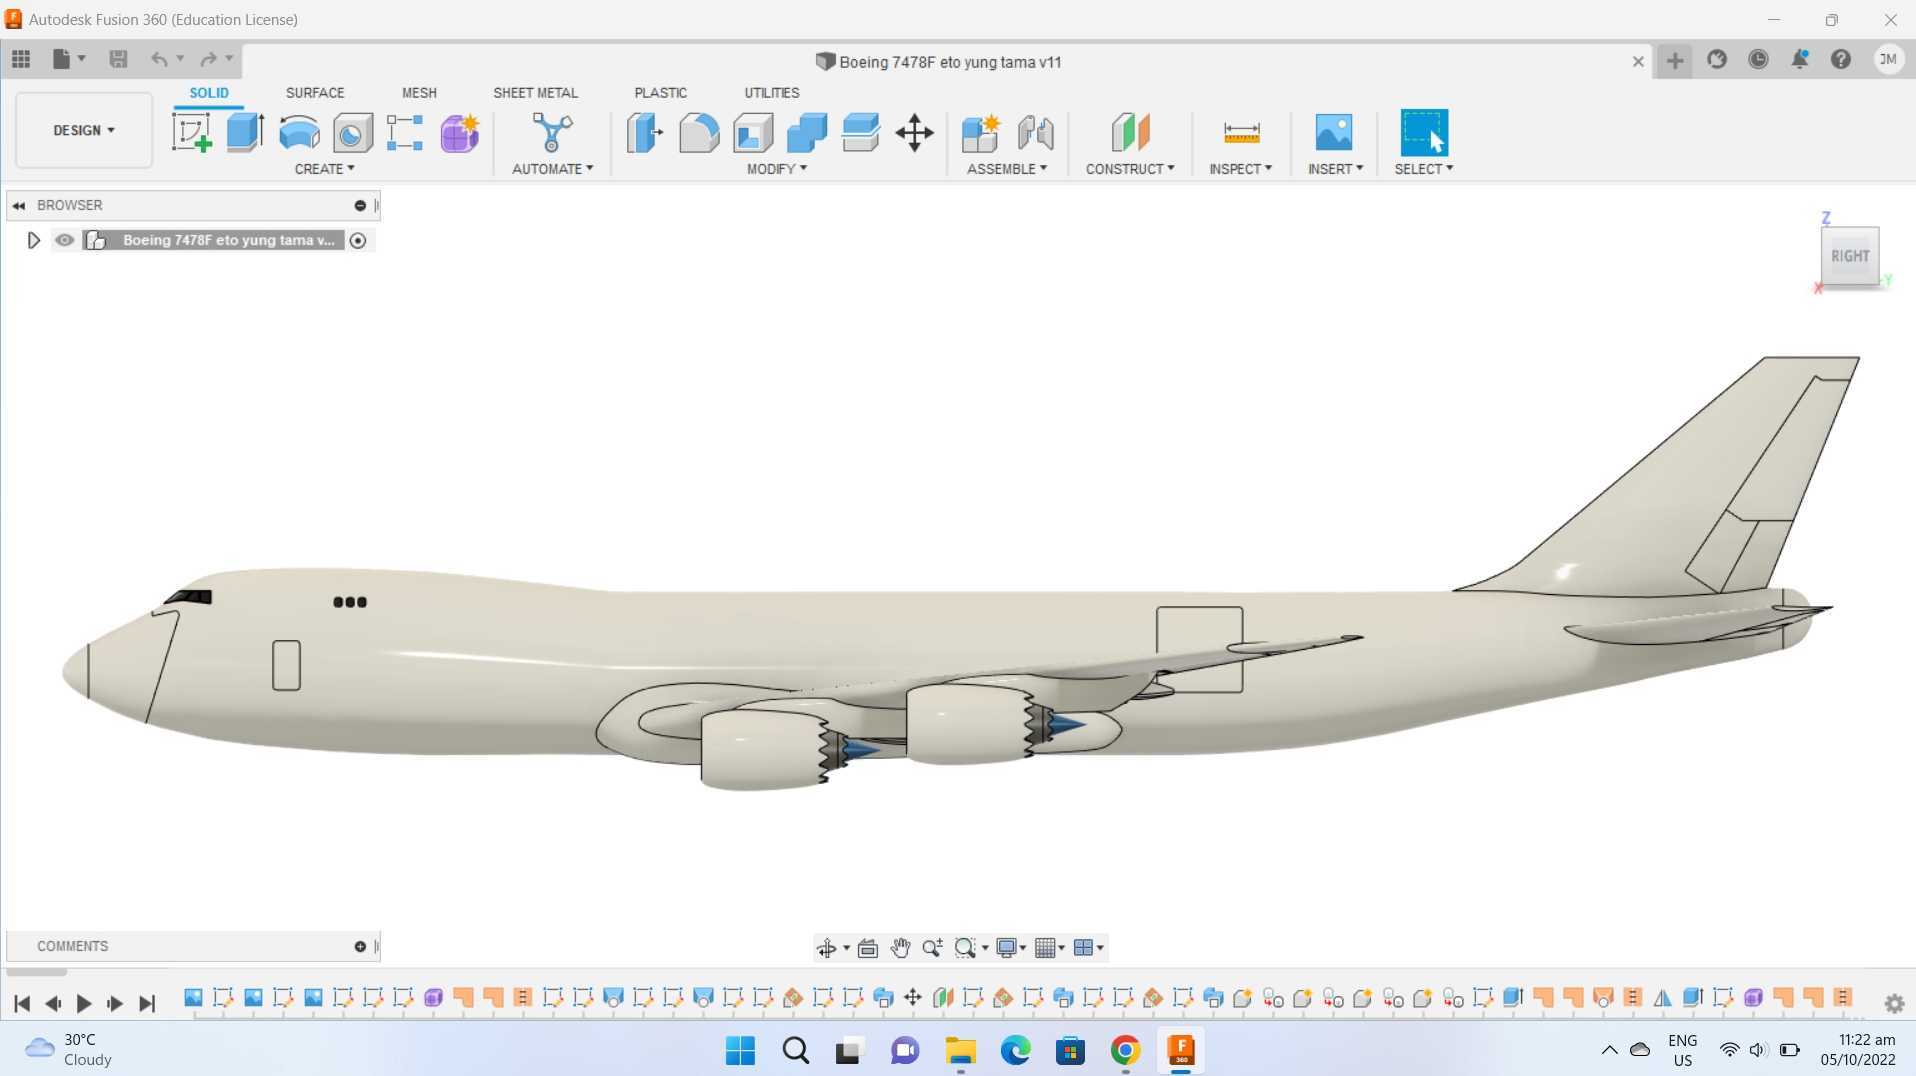1916x1076 pixels.
Task: Open the Help question mark icon
Action: 1841,60
